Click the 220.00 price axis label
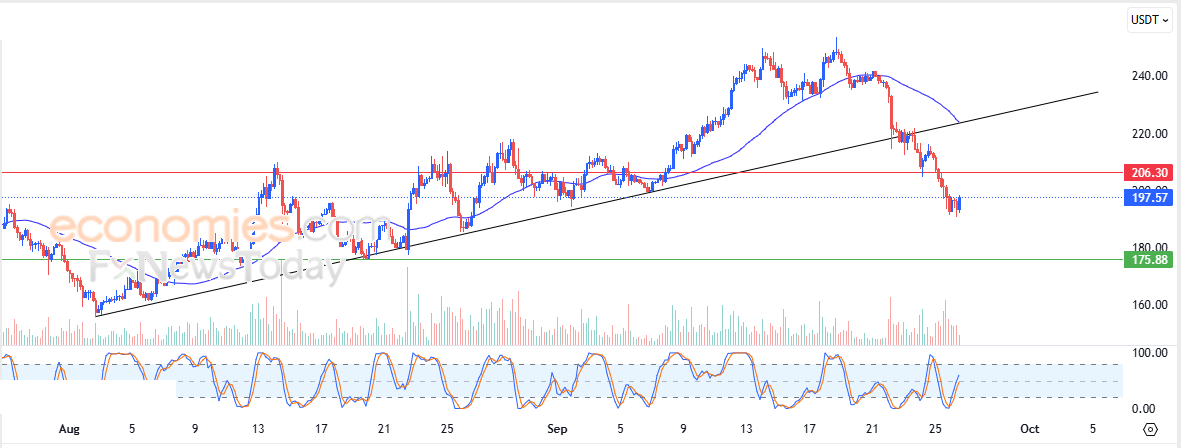This screenshot has width=1181, height=448. tap(1150, 133)
